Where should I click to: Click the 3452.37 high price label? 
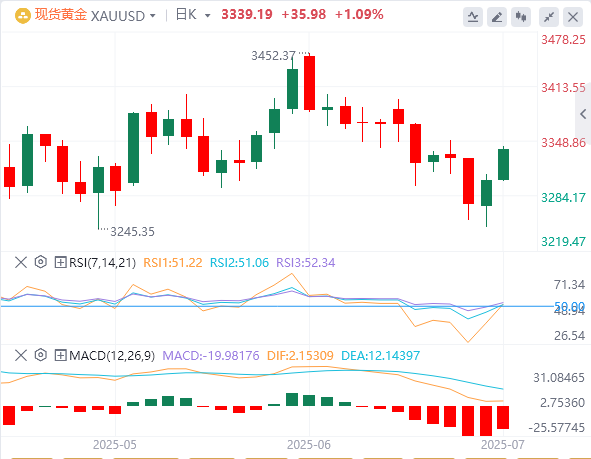(273, 56)
